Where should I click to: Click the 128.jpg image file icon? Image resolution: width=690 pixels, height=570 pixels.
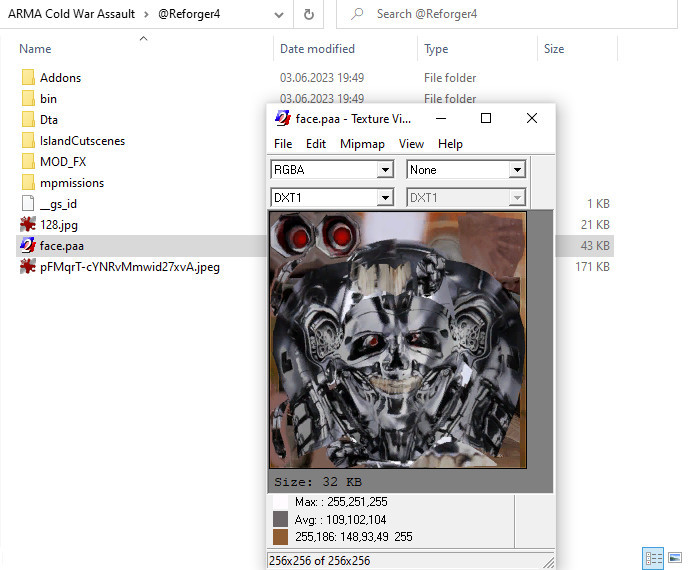tap(28, 224)
